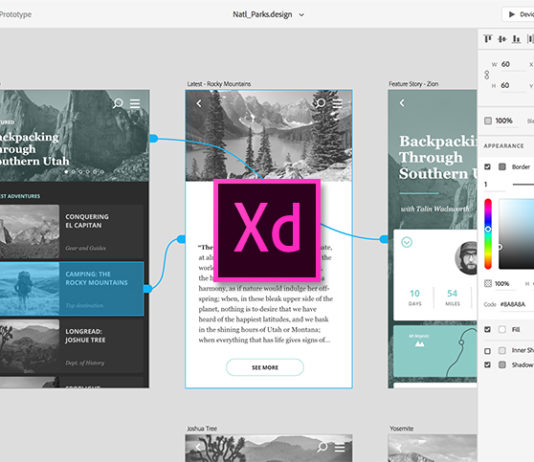Toggle the width-height lock chain icon
This screenshot has width=534, height=462.
(487, 75)
